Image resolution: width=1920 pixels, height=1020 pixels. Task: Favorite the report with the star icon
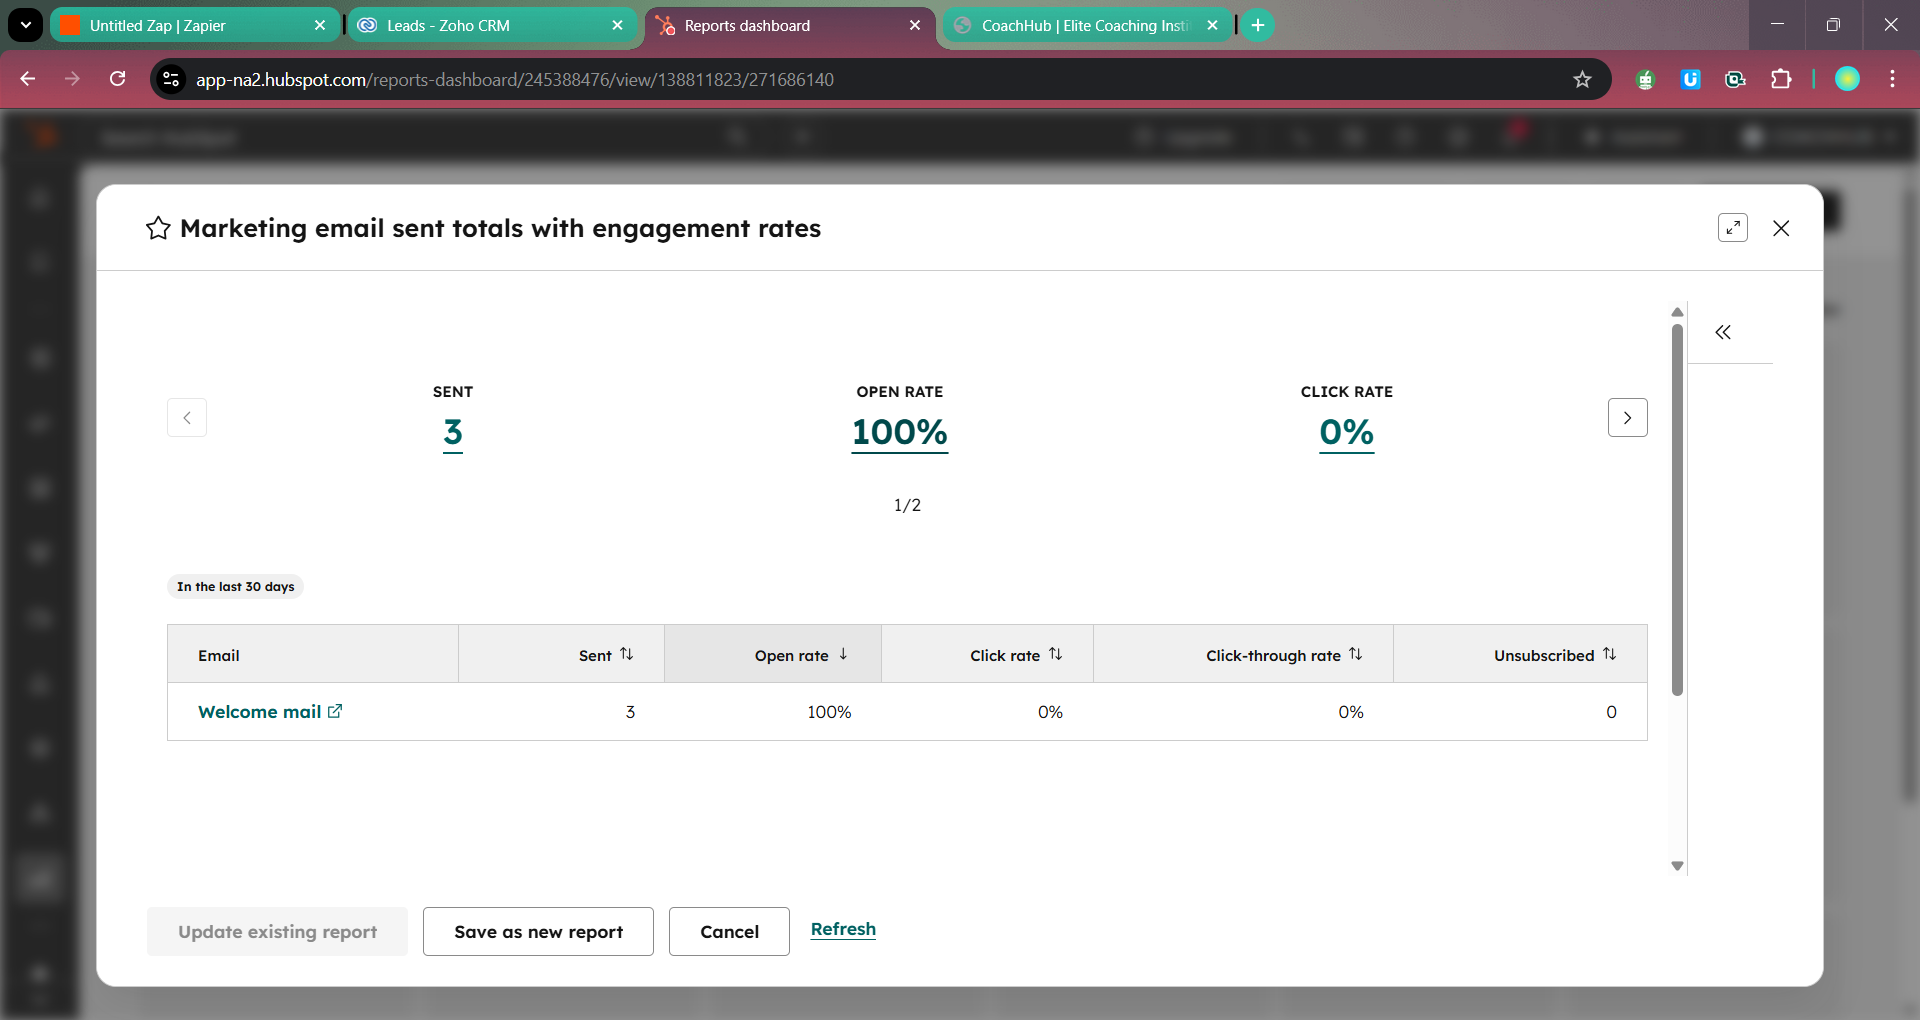158,229
